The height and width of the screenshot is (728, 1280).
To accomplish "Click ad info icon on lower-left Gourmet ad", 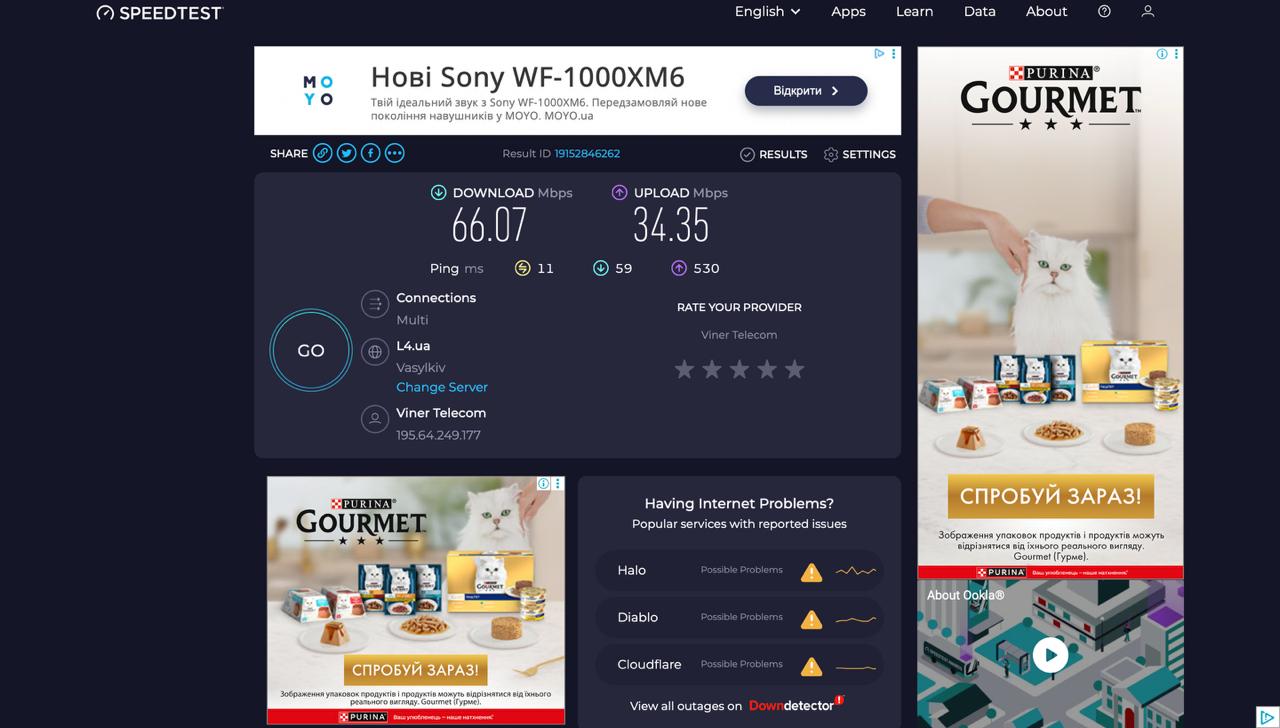I will coord(543,484).
